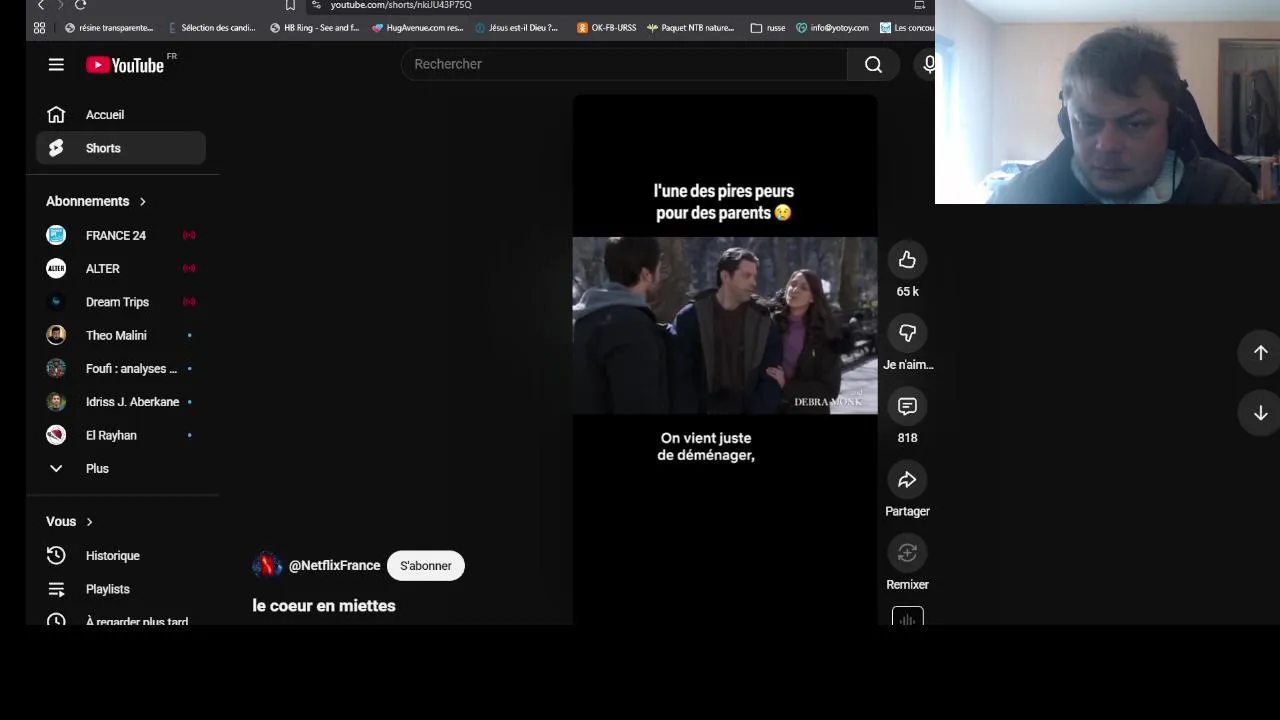Click the Shorts video player frame
Image resolution: width=1280 pixels, height=720 pixels.
[x=725, y=360]
